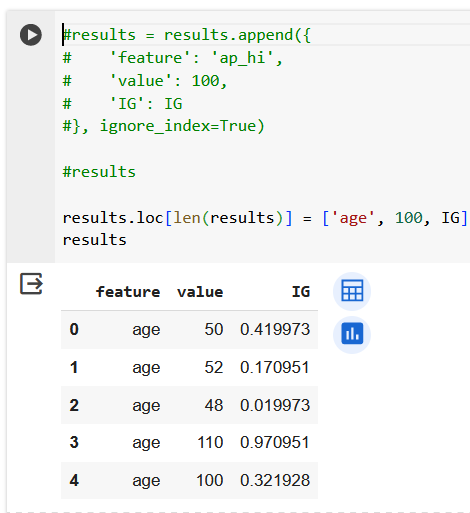Click the 'IG' column header
Screen dimensions: 470x513
(x=301, y=292)
